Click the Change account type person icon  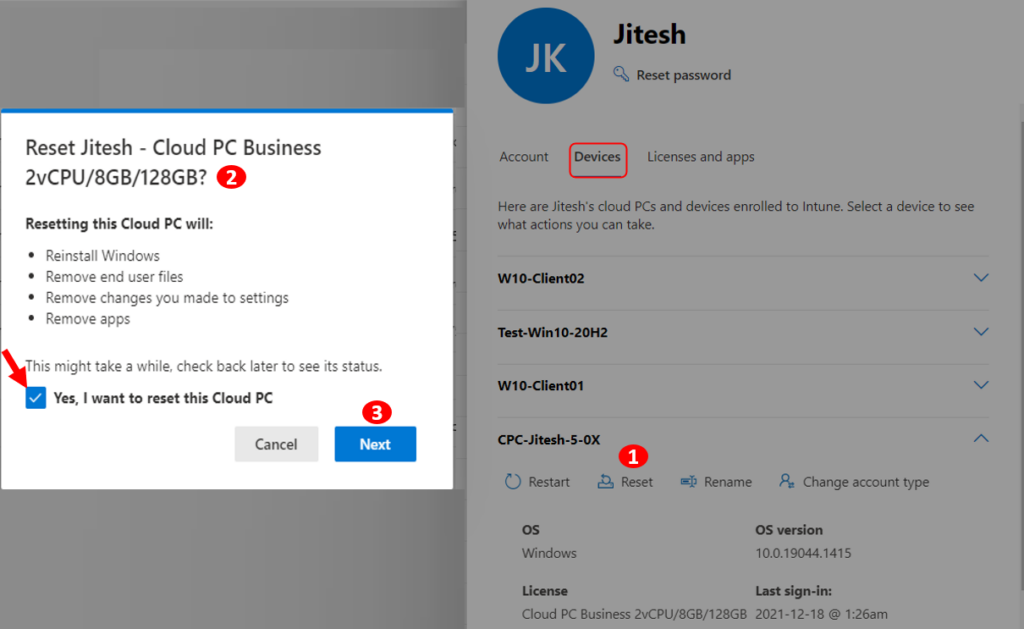pyautogui.click(x=786, y=481)
